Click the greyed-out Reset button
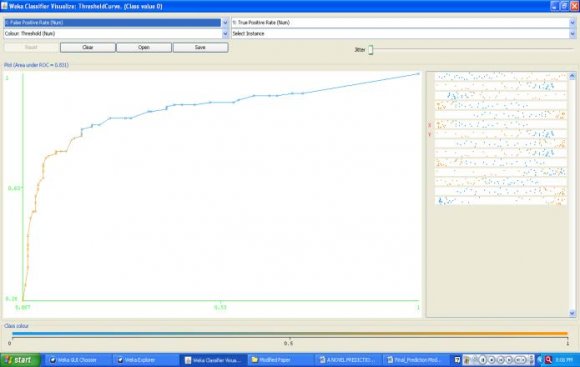This screenshot has height=367, width=580. 31,47
